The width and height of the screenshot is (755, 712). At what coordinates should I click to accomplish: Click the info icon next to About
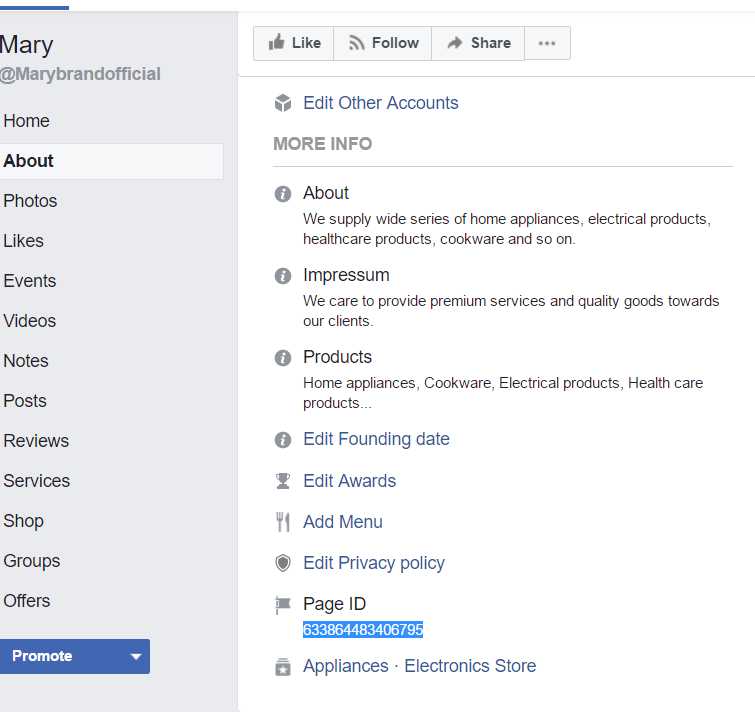[x=283, y=194]
